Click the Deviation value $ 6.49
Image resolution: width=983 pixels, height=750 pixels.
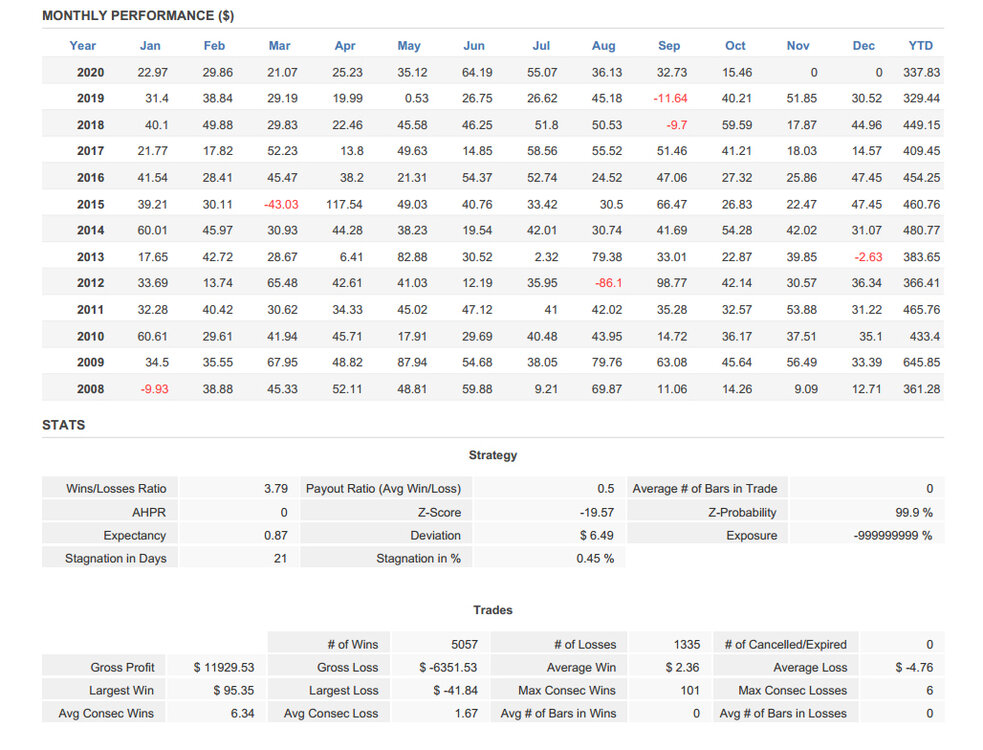coord(597,536)
